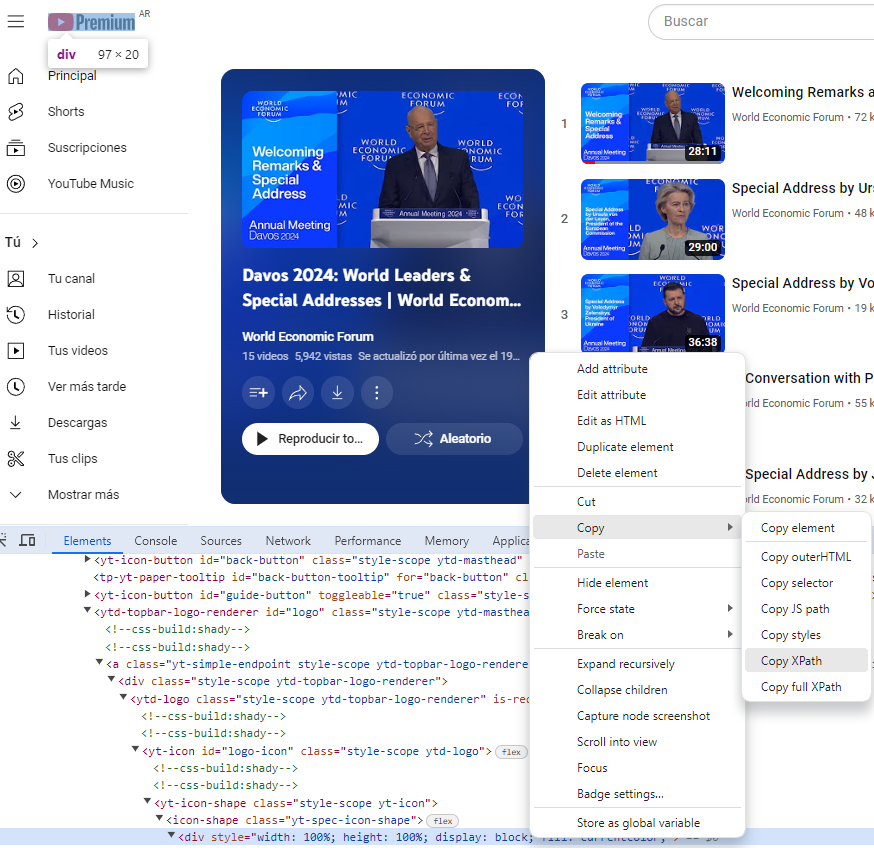Open the 36:38 video thumbnail

[653, 314]
